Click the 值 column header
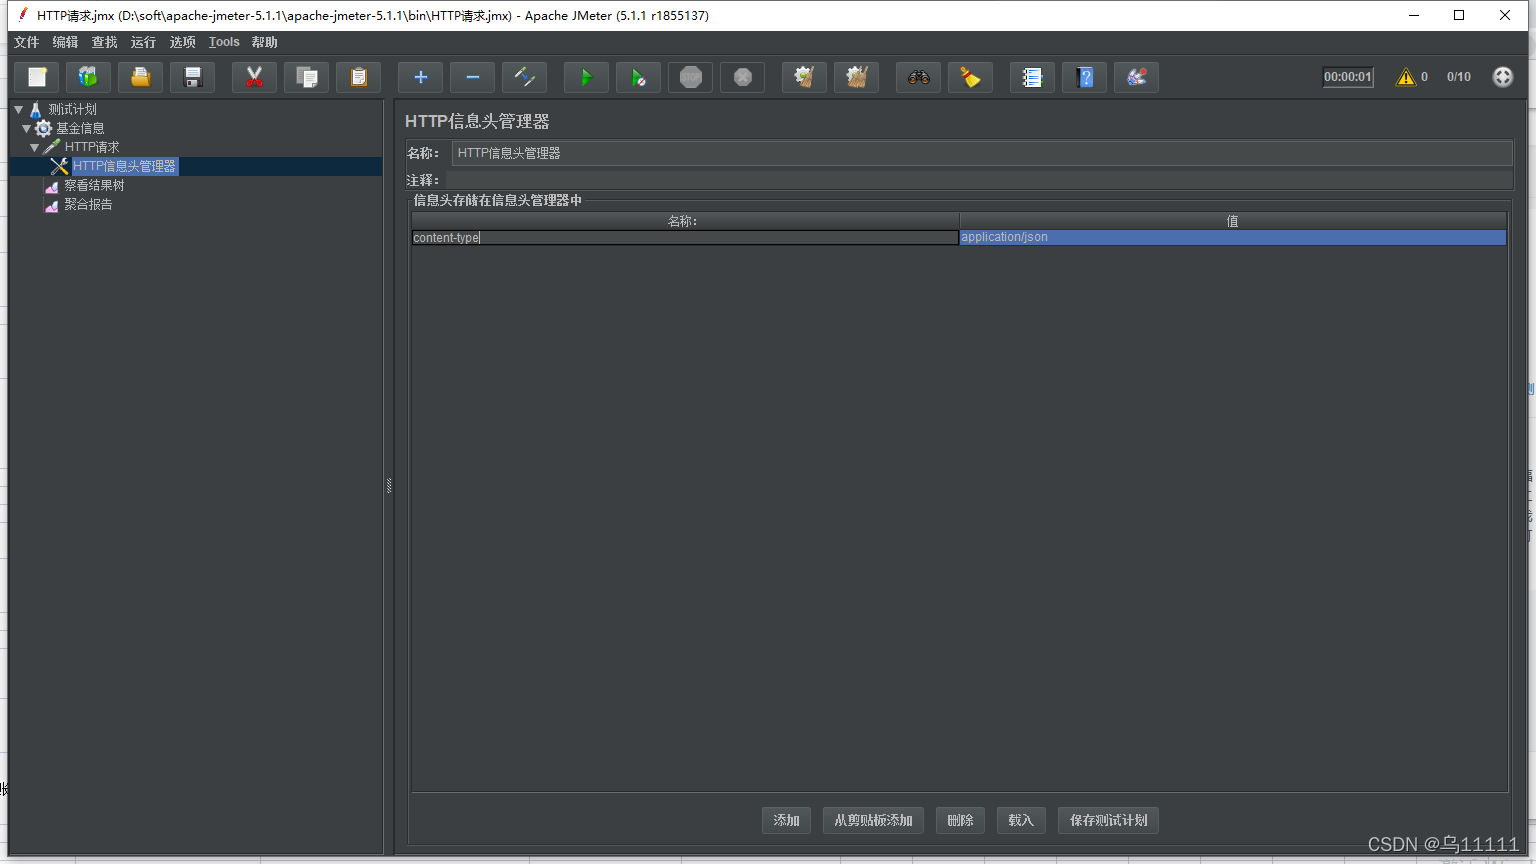1536x864 pixels. point(1233,221)
